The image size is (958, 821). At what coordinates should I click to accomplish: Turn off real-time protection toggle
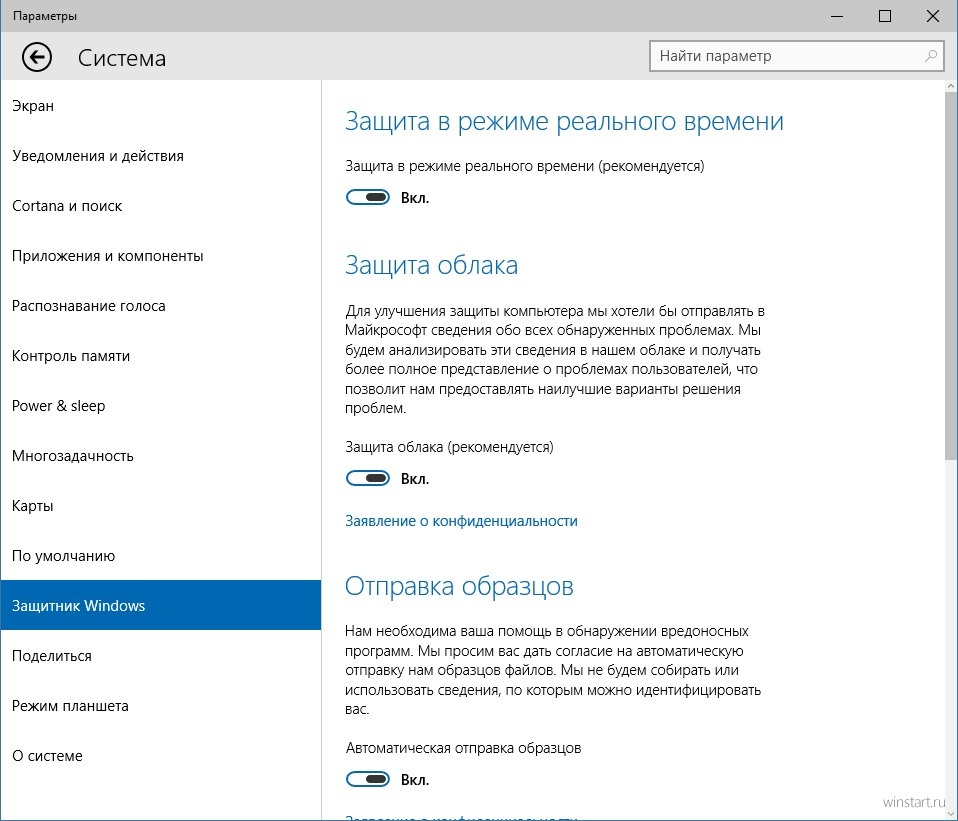368,197
